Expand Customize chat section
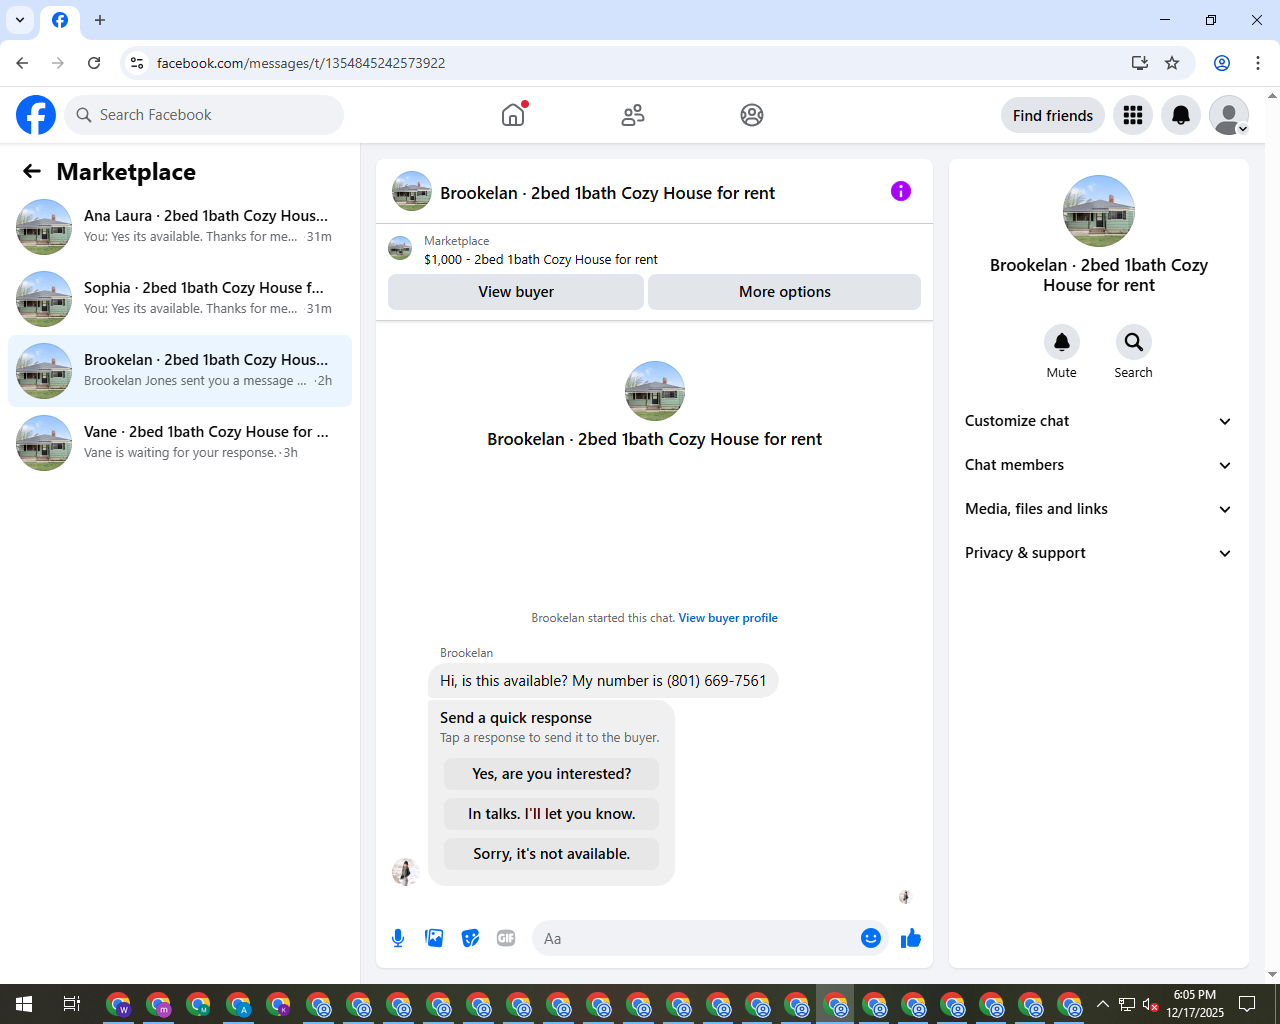The image size is (1280, 1024). [x=1098, y=421]
